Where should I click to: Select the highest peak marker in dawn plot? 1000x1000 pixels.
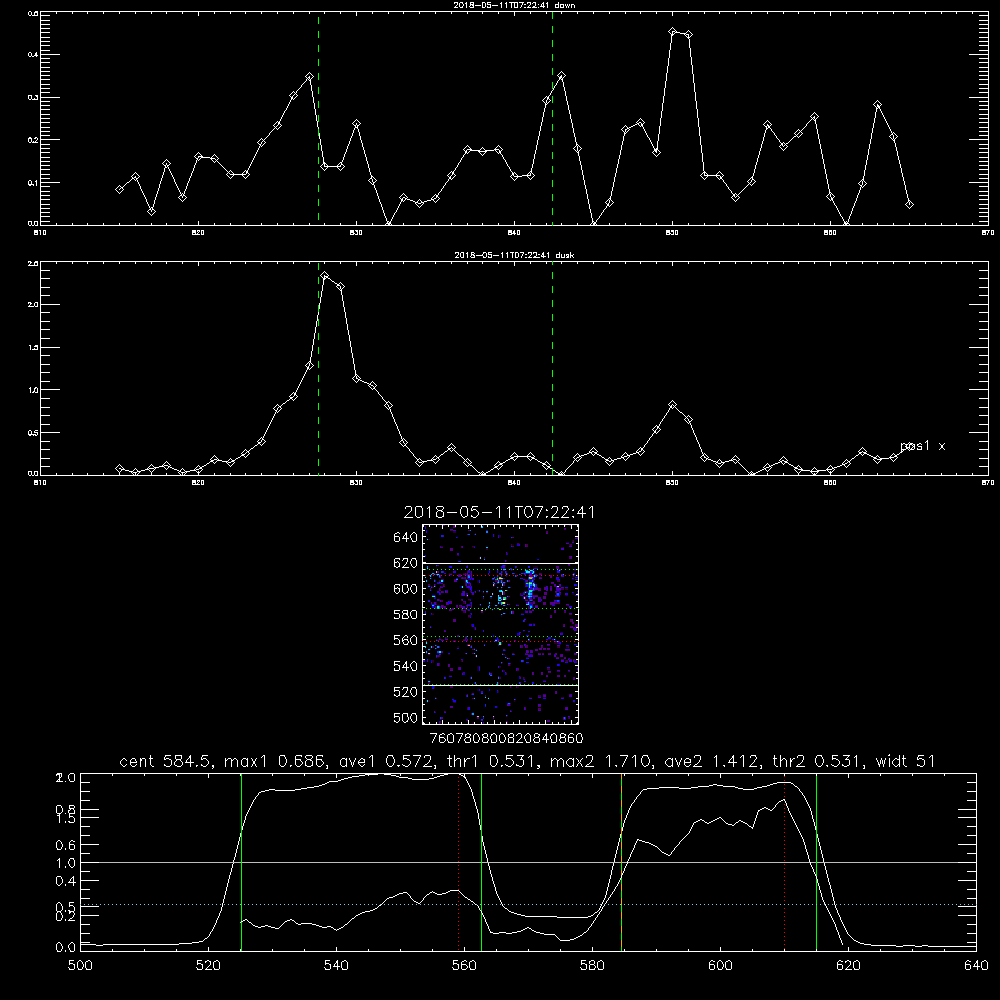pos(673,31)
